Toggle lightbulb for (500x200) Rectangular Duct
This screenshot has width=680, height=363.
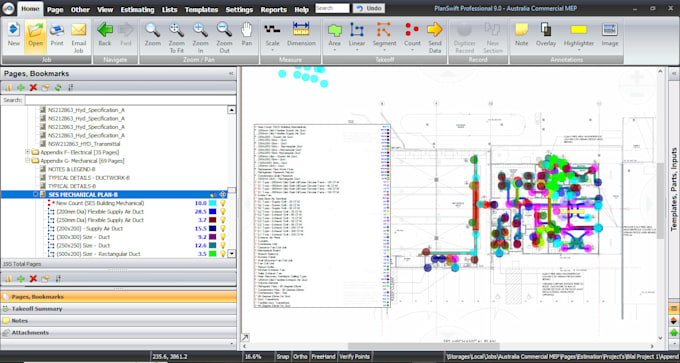coord(223,254)
